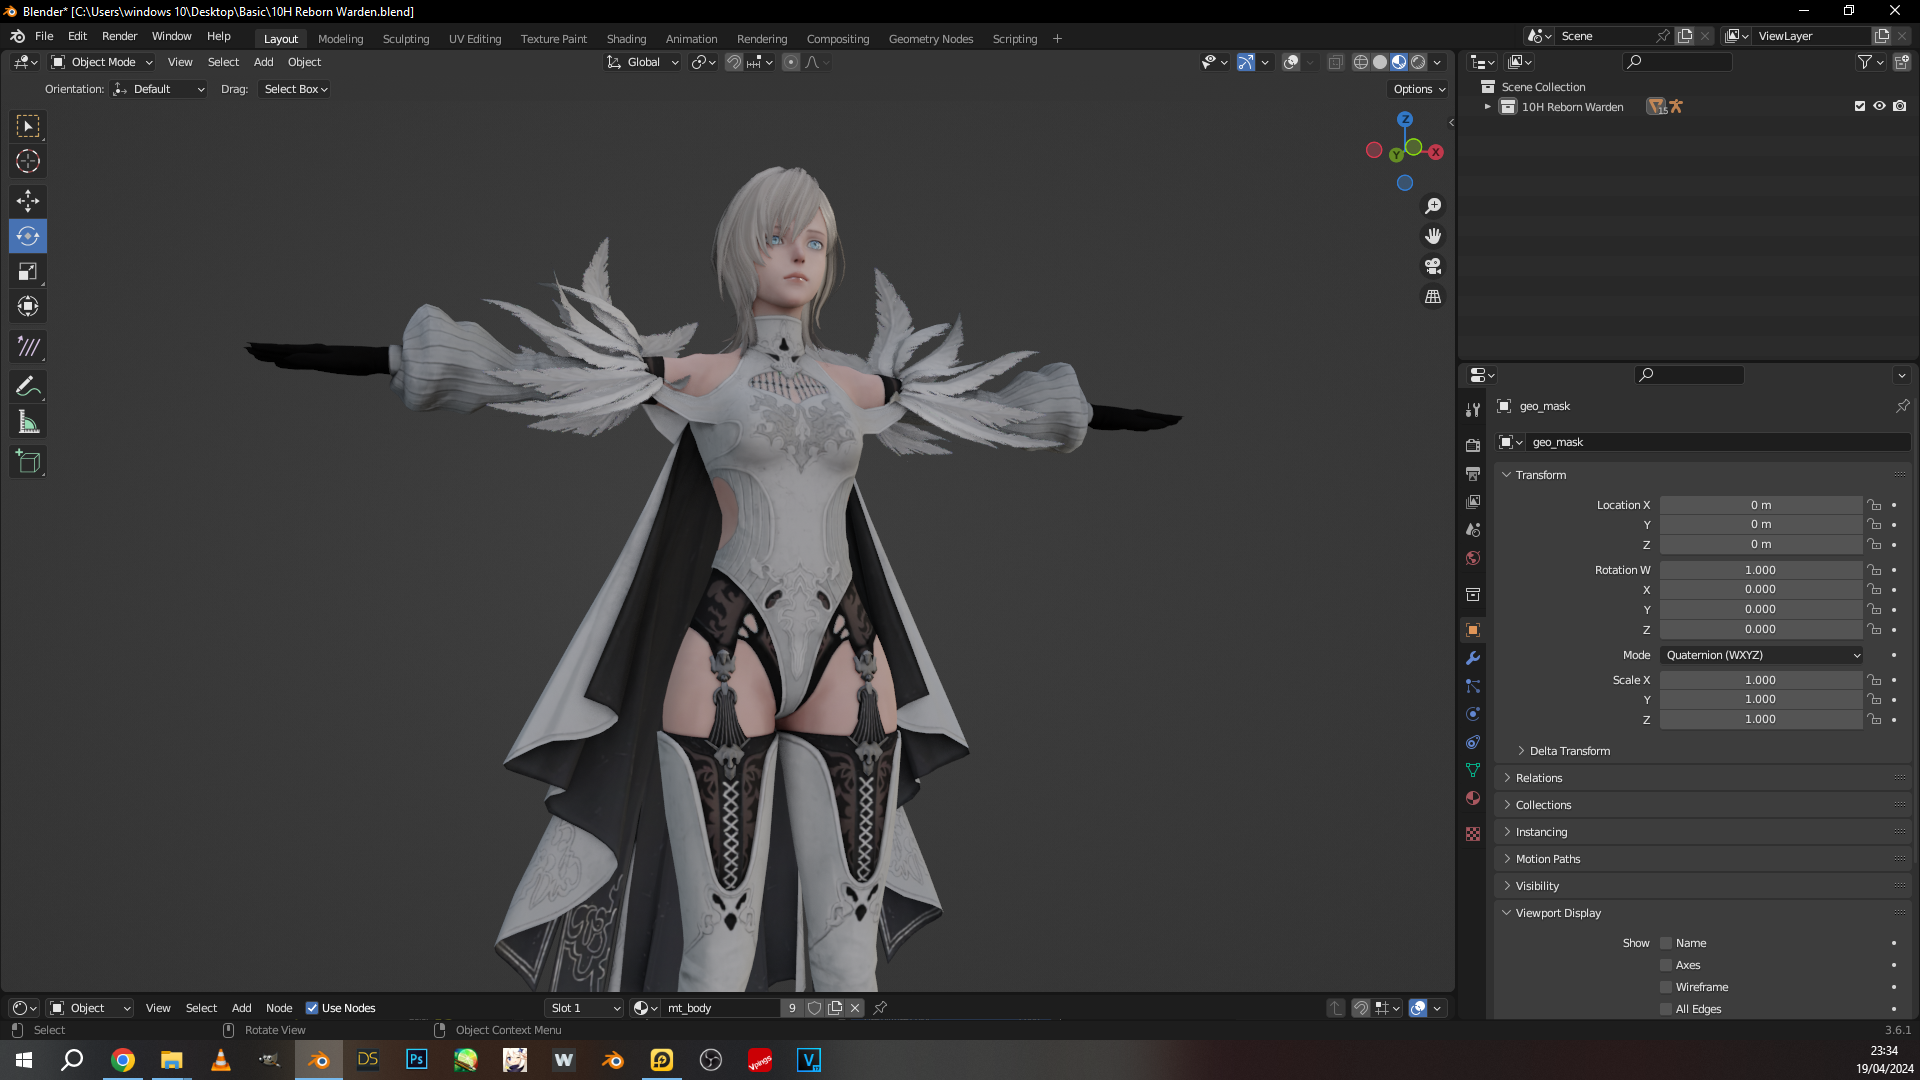Open the Modifiers wrench tab
The width and height of the screenshot is (1920, 1080).
coord(1473,658)
